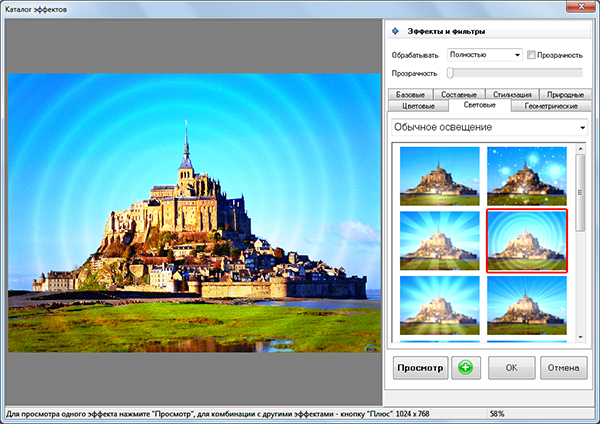Choose the sun rays thumbnail in second row left
This screenshot has height=424, width=600.
(x=438, y=240)
